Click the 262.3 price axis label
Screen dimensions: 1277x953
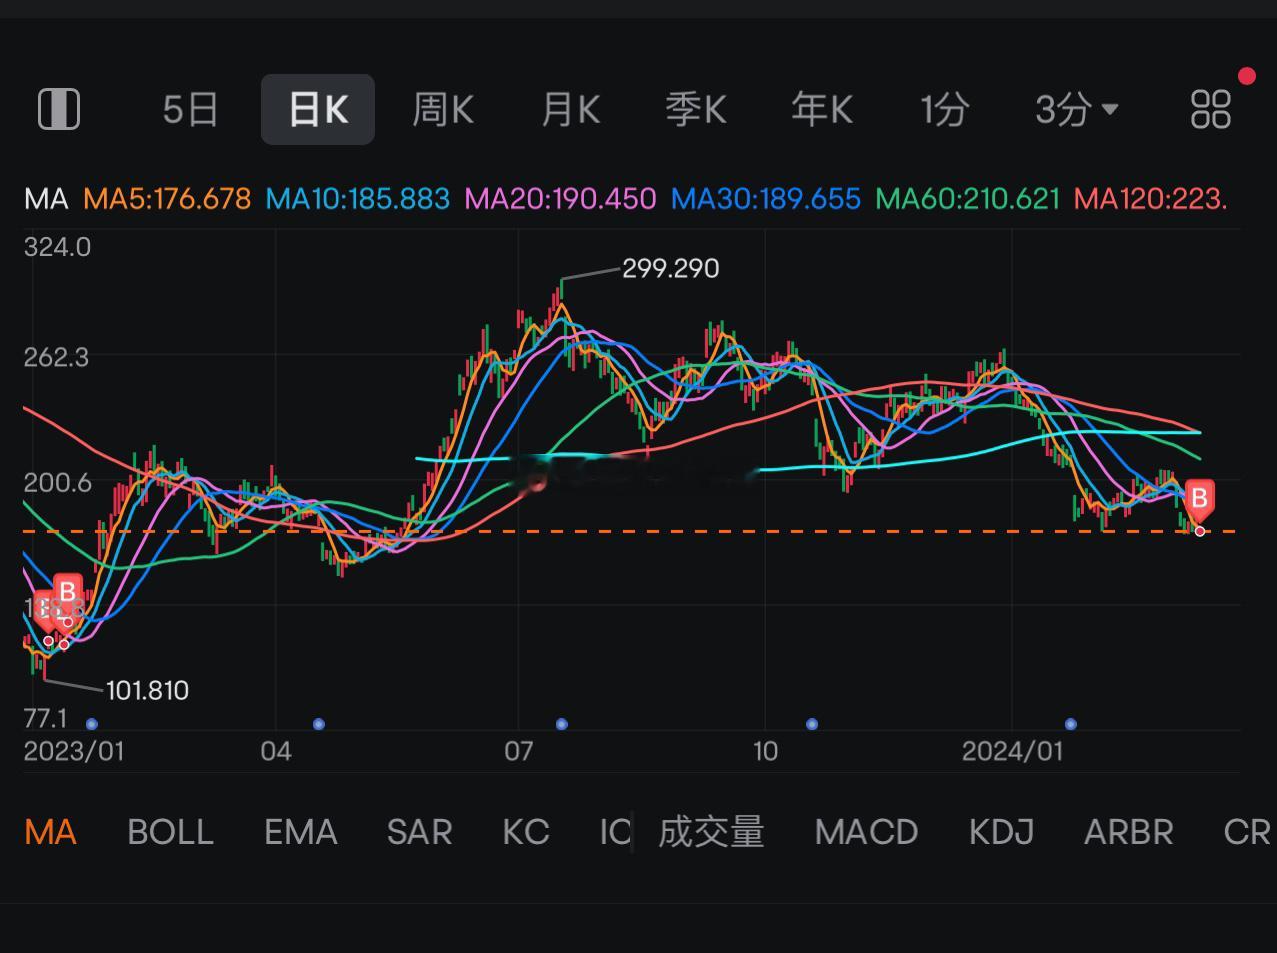tap(56, 357)
